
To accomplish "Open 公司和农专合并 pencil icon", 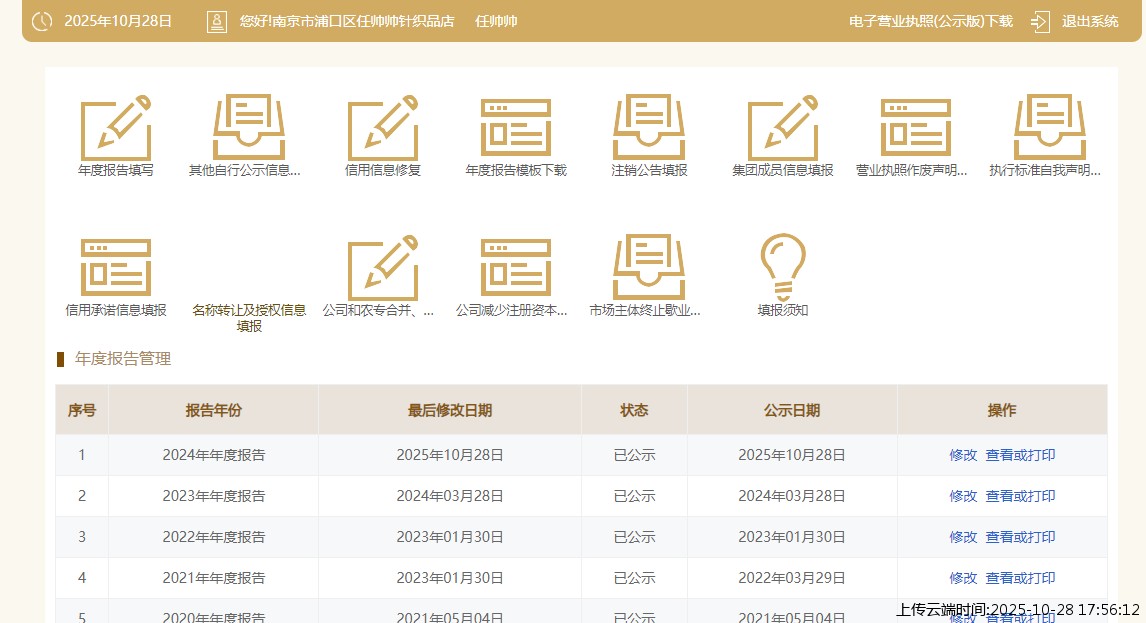I will (382, 268).
